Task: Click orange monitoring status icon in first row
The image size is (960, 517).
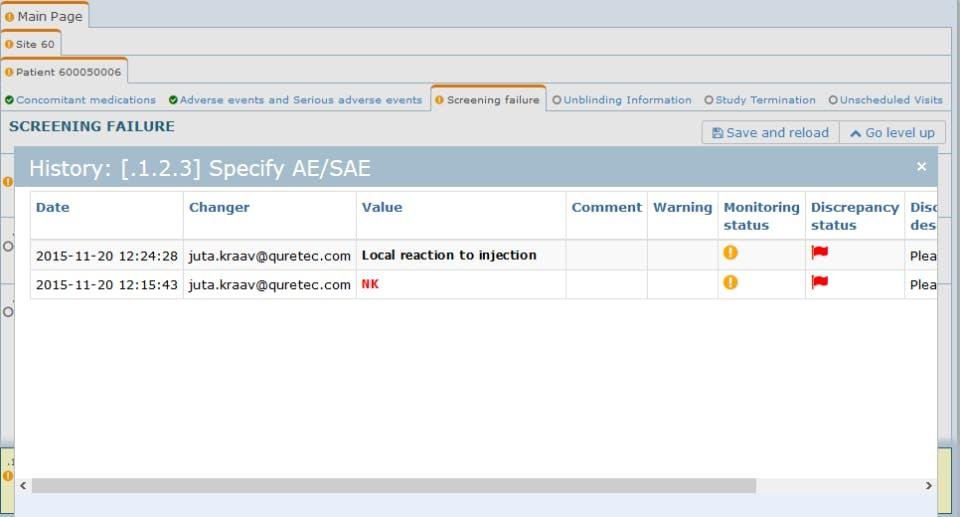Action: pos(730,253)
